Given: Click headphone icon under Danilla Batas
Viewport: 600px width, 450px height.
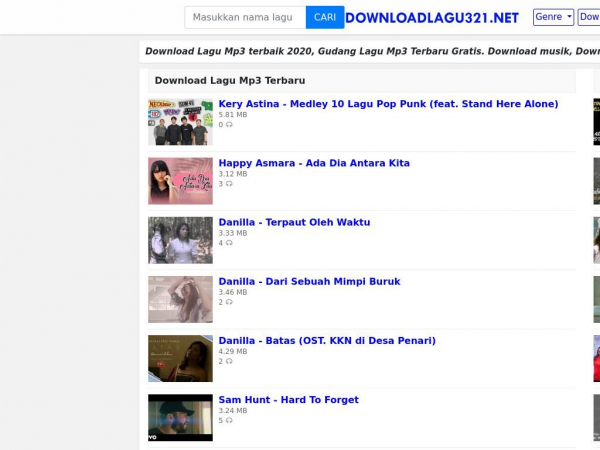Looking at the screenshot, I should point(229,361).
